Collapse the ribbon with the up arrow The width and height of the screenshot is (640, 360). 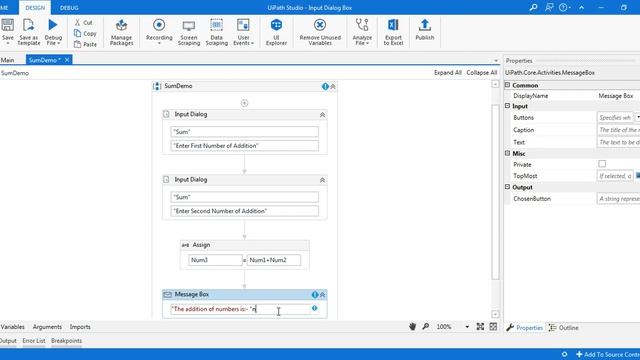(x=581, y=7)
